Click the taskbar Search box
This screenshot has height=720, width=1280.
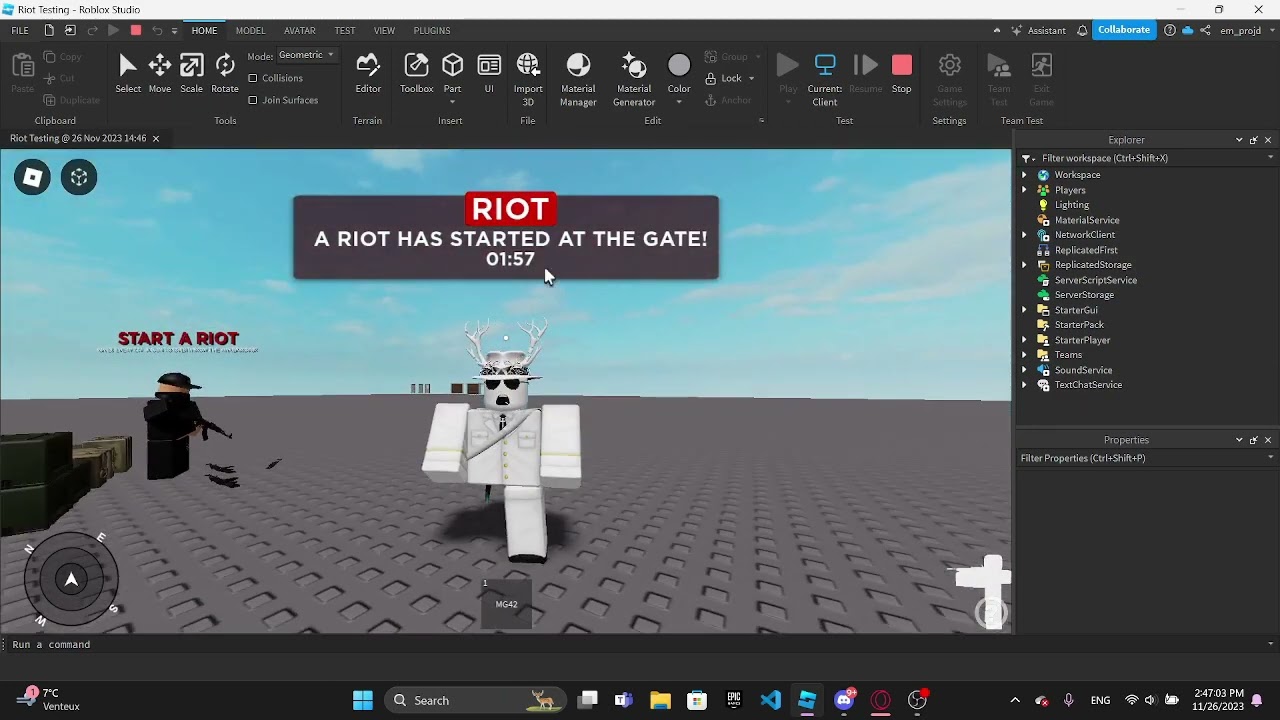point(475,700)
